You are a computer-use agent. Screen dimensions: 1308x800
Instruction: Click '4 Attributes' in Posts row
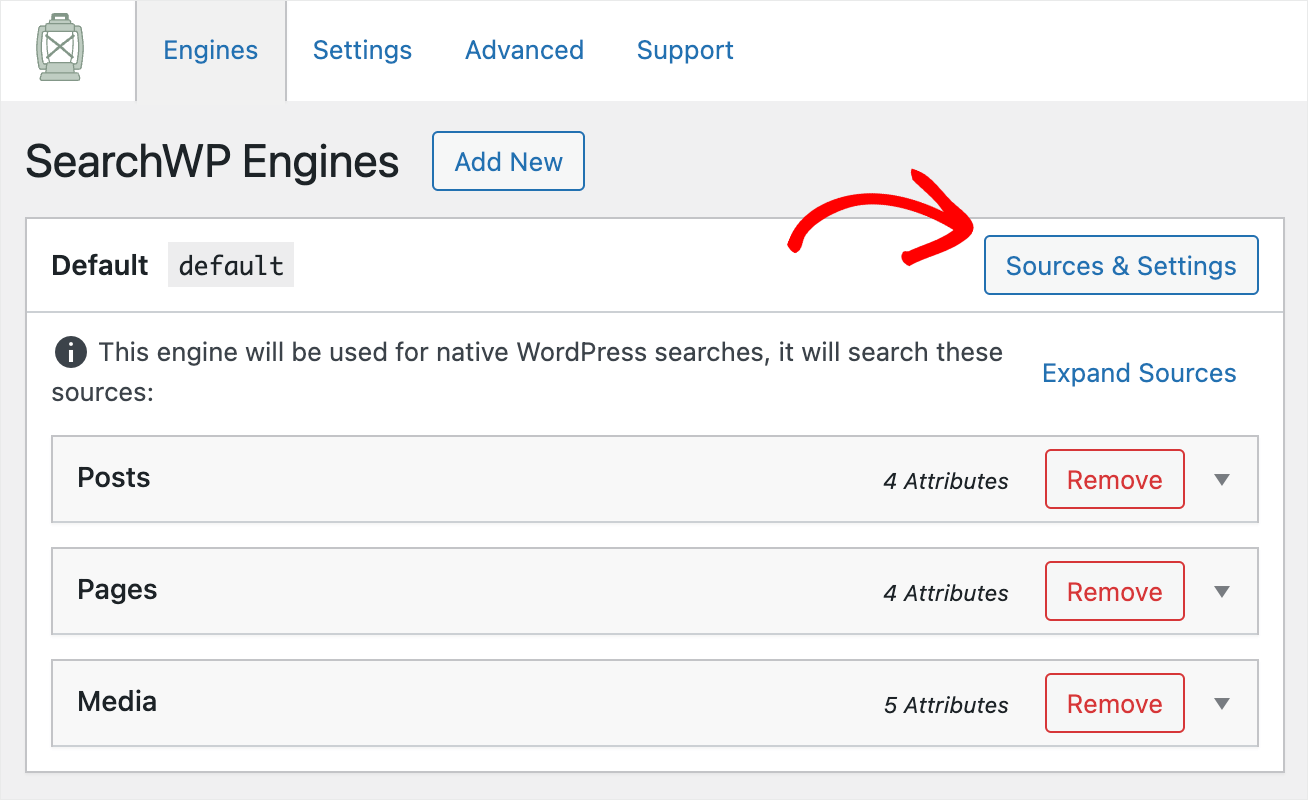click(946, 481)
